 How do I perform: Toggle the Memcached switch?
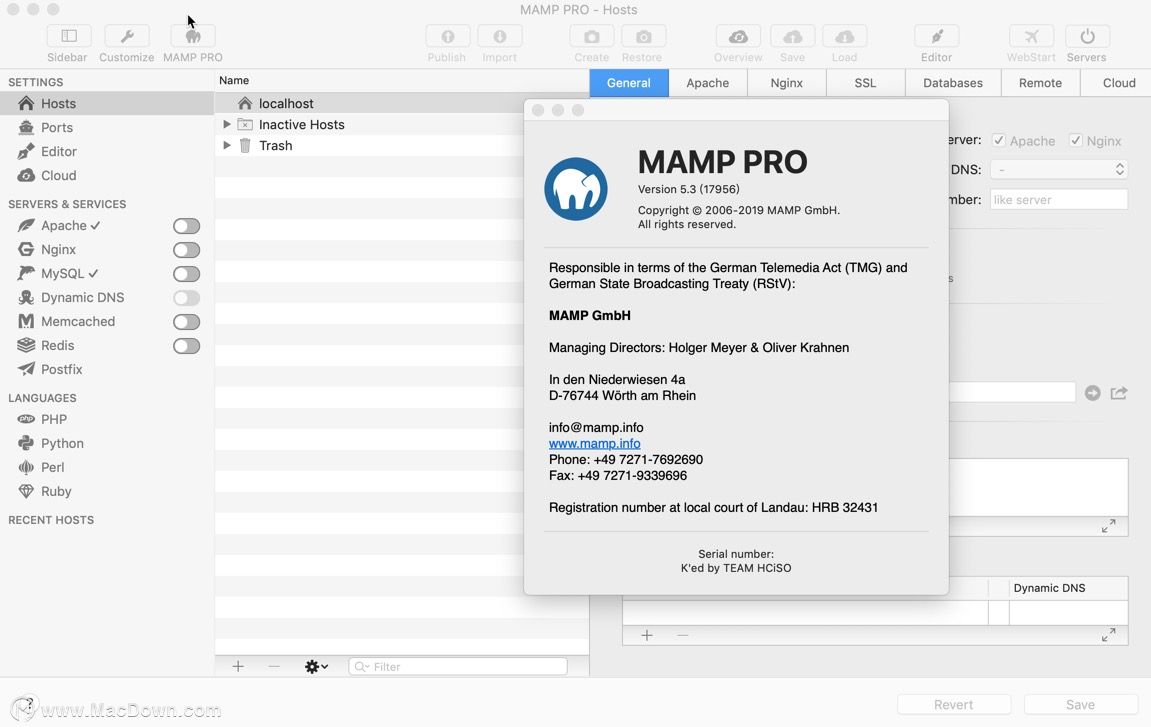(x=186, y=322)
